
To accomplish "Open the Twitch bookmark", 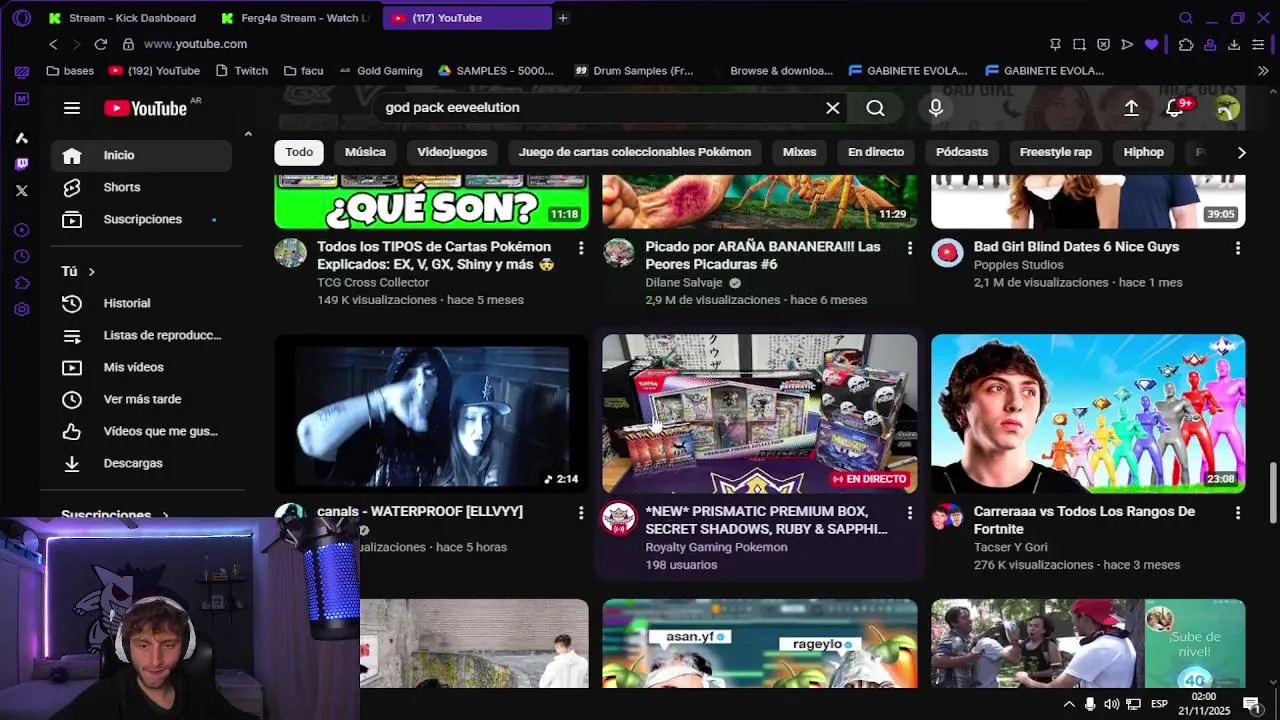I will click(x=240, y=71).
